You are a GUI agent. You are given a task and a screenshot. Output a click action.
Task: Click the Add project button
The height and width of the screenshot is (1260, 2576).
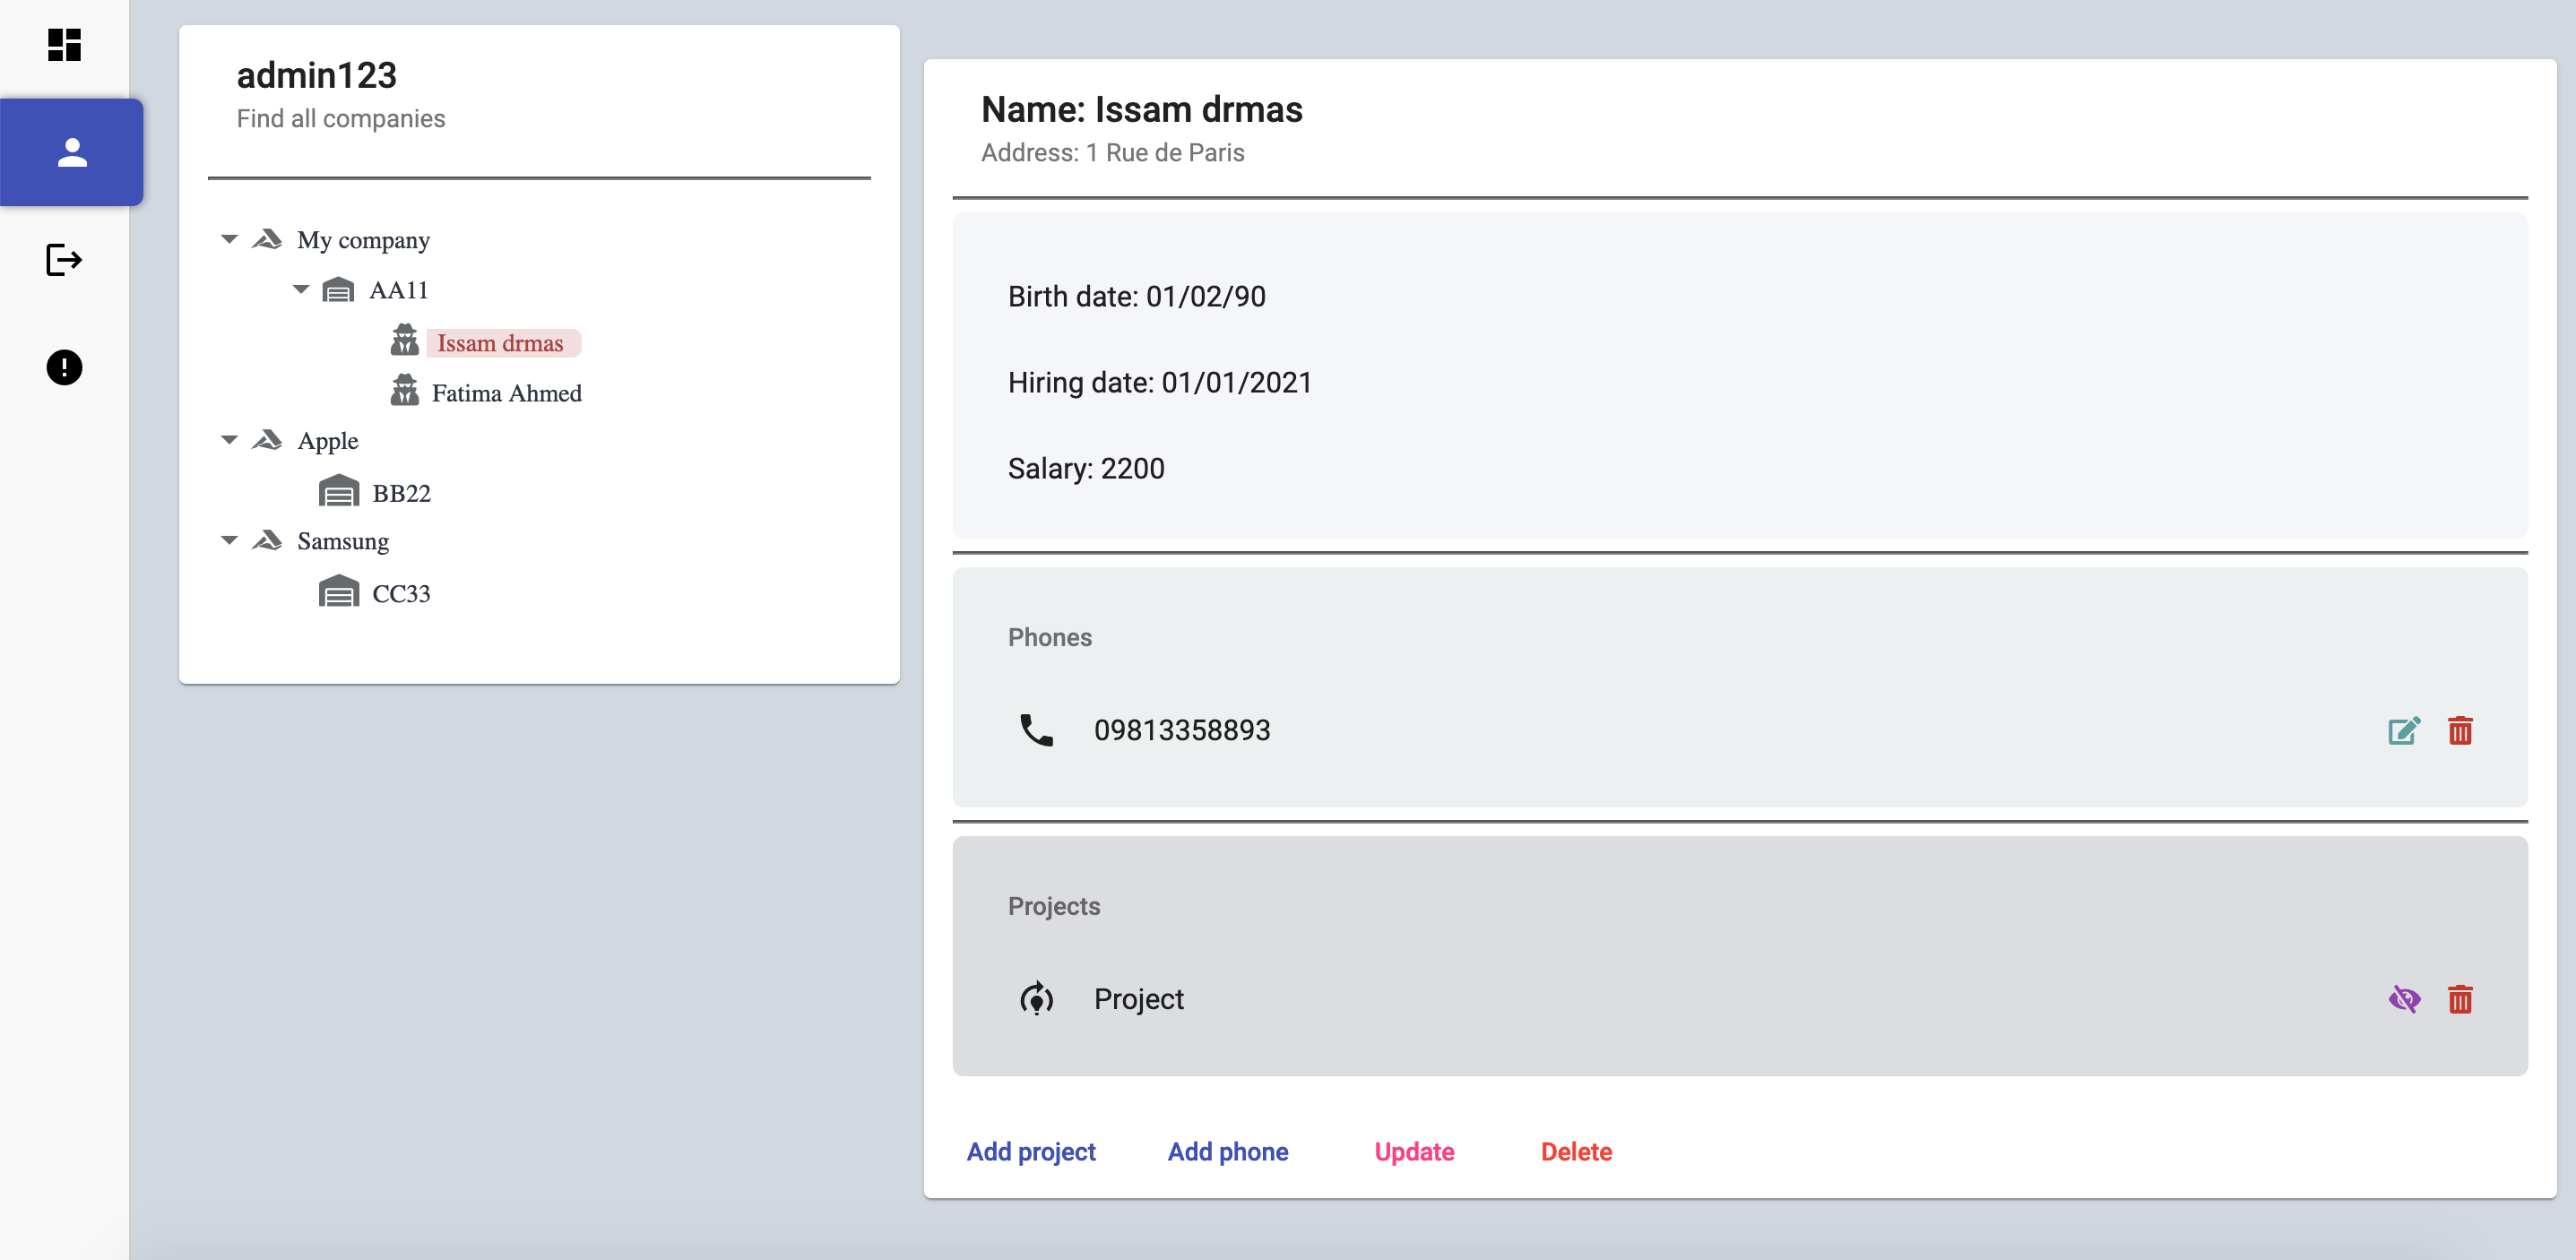coord(1030,1152)
